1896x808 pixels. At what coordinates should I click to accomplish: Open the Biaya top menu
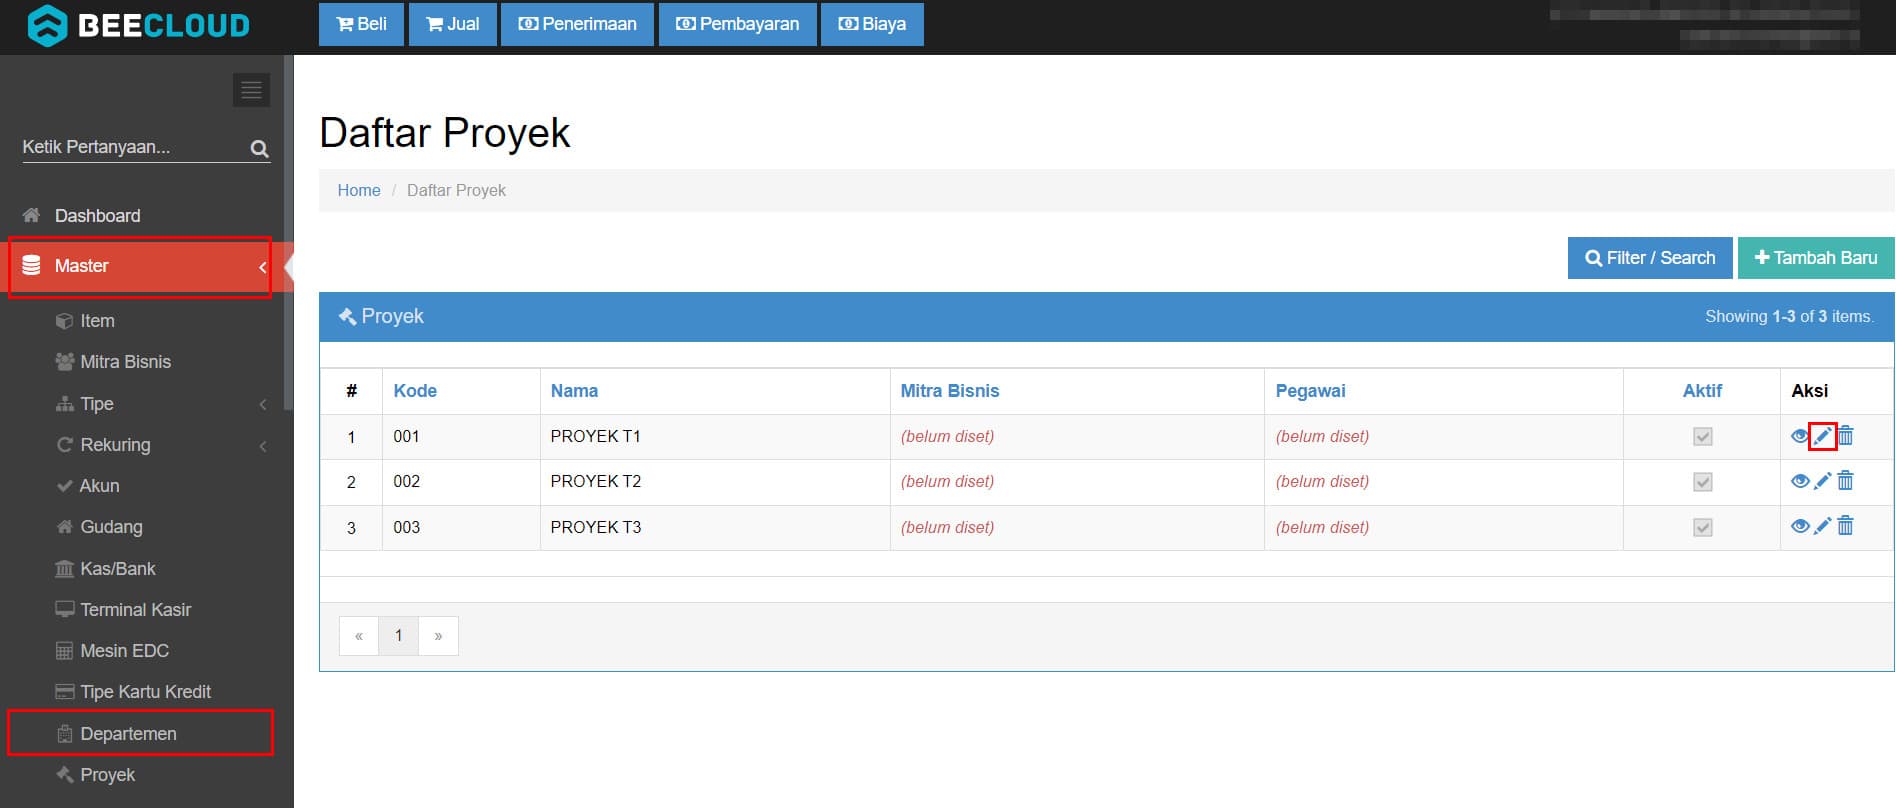point(872,24)
